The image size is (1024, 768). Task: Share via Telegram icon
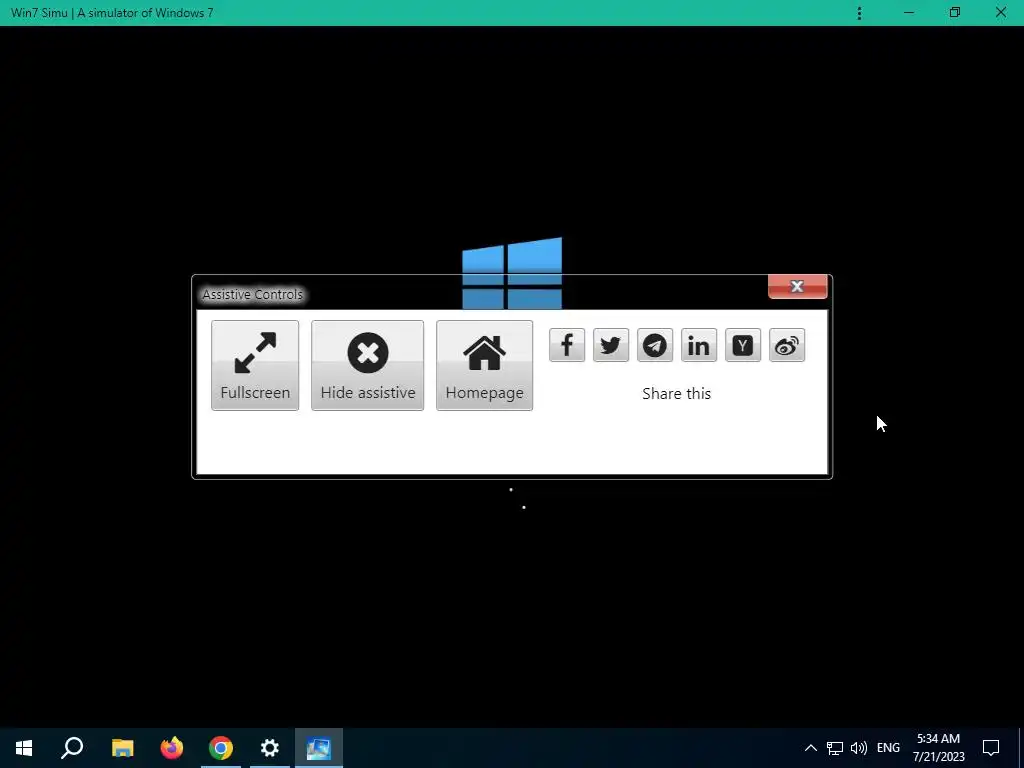pyautogui.click(x=655, y=345)
